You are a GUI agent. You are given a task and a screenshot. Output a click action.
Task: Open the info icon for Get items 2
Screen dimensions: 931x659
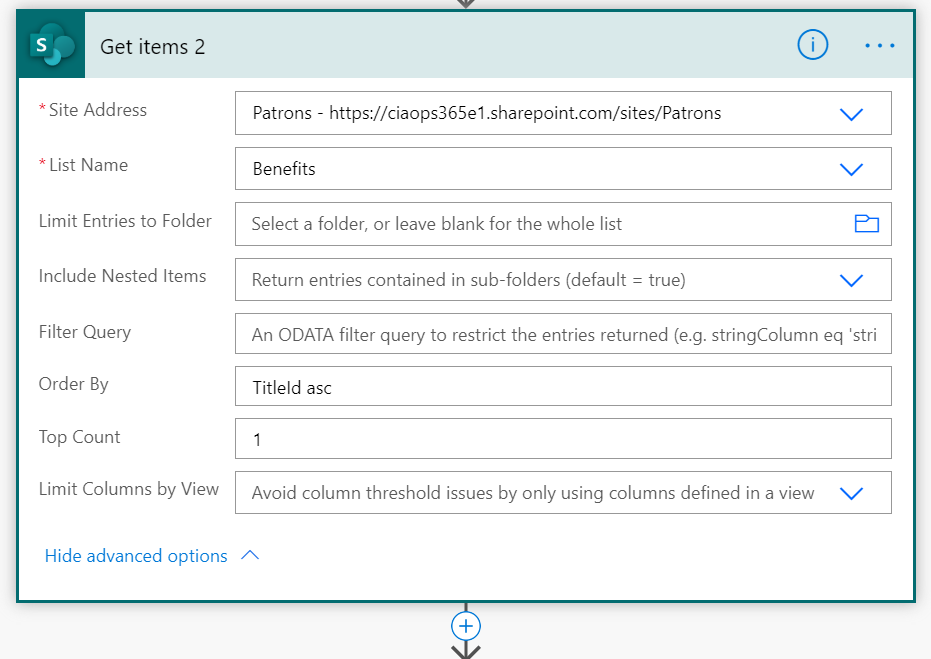(812, 45)
